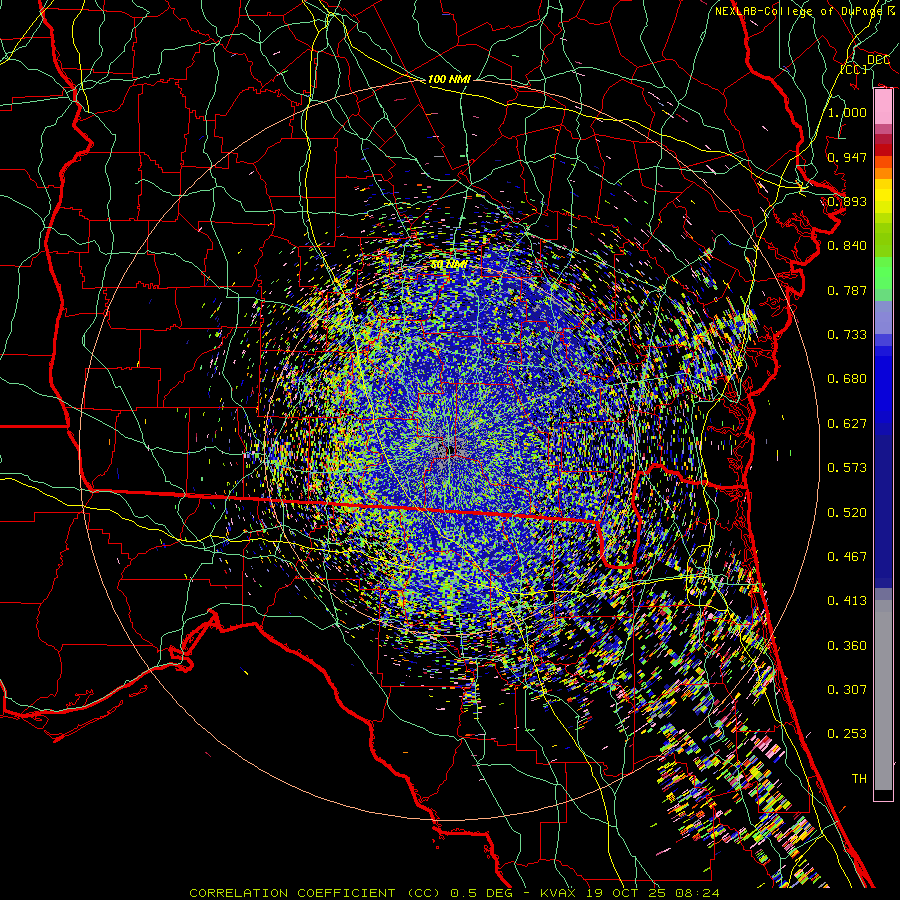Image resolution: width=900 pixels, height=900 pixels.
Task: Click the DEC label above the legend
Action: click(878, 60)
